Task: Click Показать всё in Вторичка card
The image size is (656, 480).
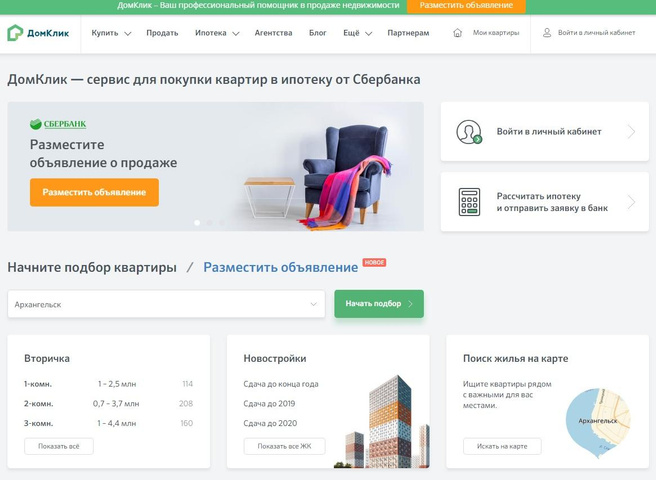Action: tap(59, 446)
